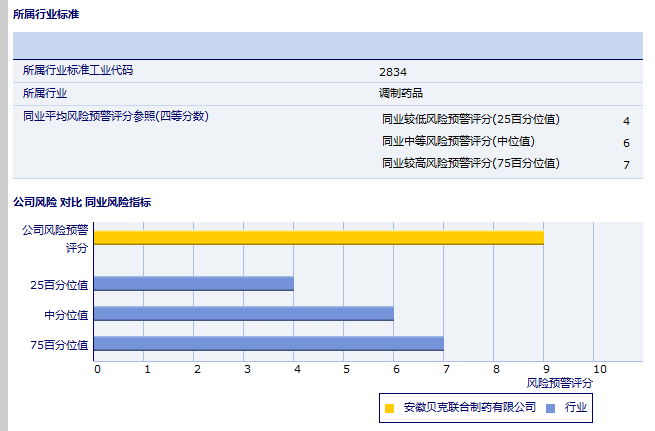Screen dimensions: 655x431
Task: Click the 25百分位值 blue bar
Action: 194,284
